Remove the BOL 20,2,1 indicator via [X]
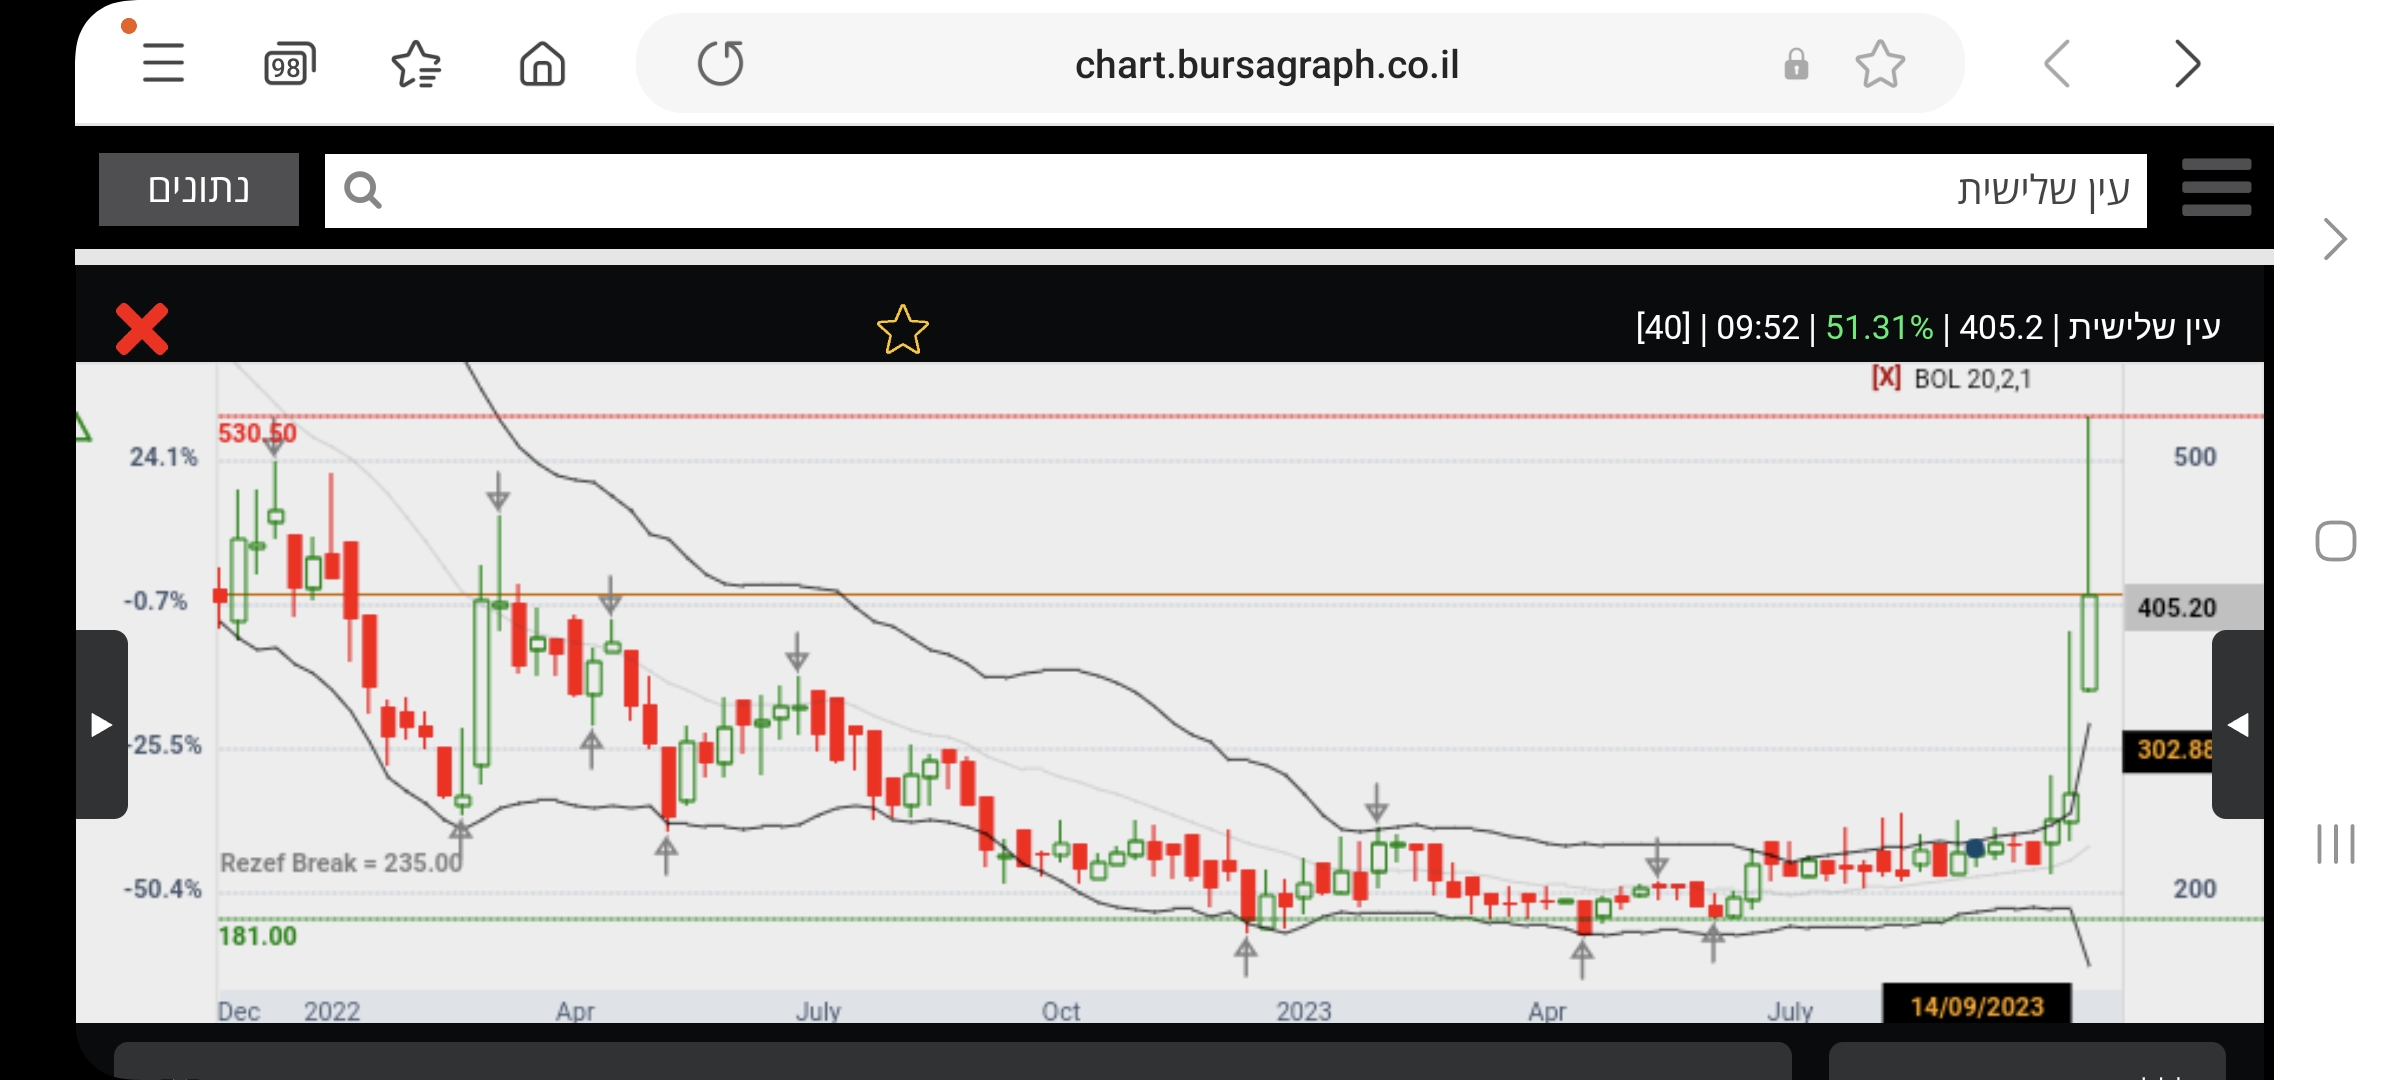 click(x=1886, y=378)
